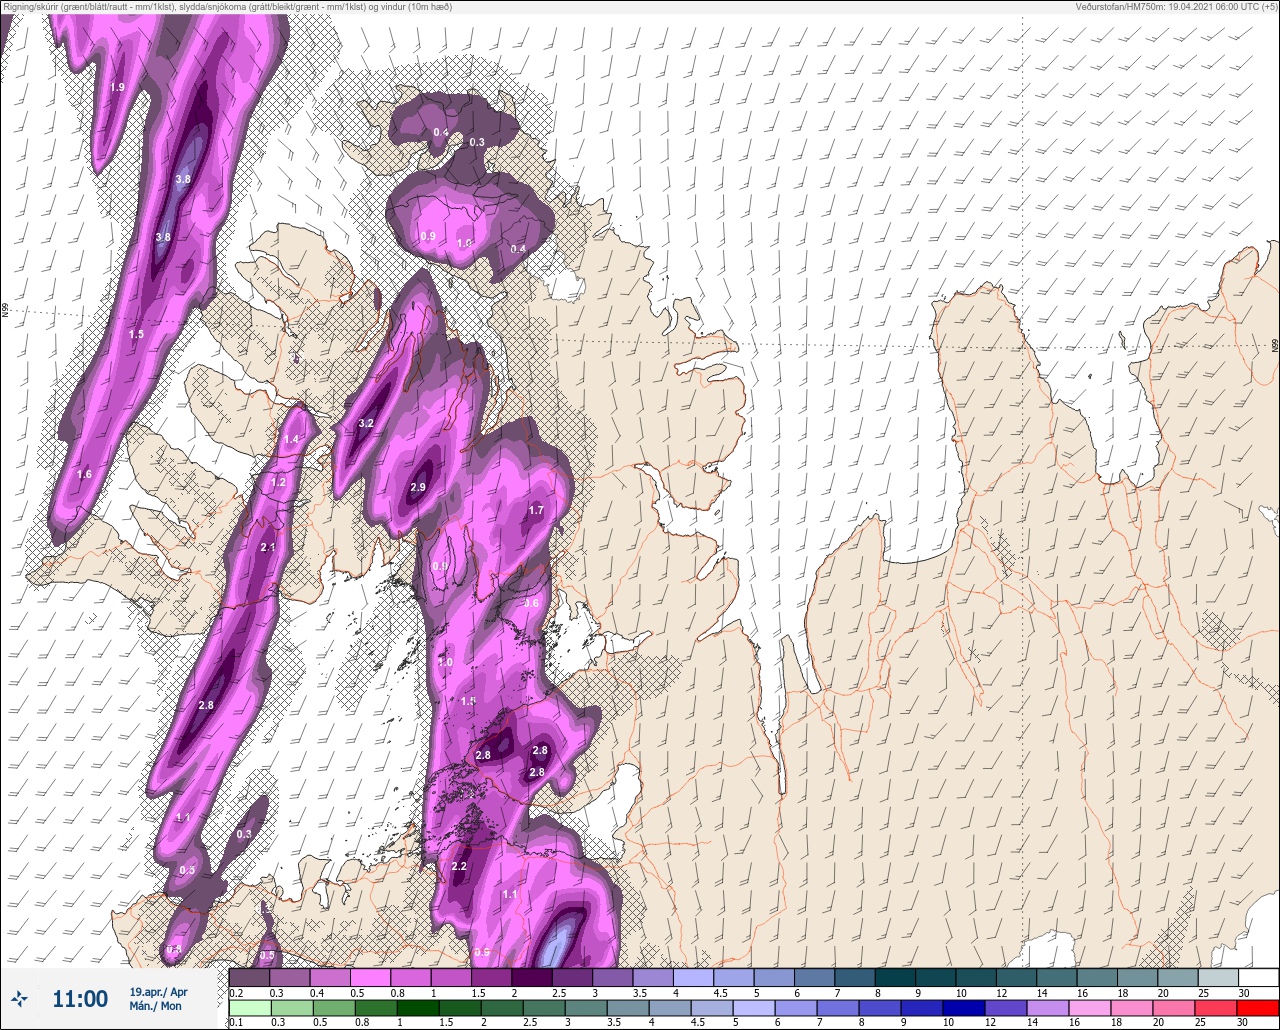Click the '1.9' precipitation value on the map
The width and height of the screenshot is (1280, 1030).
tap(117, 87)
